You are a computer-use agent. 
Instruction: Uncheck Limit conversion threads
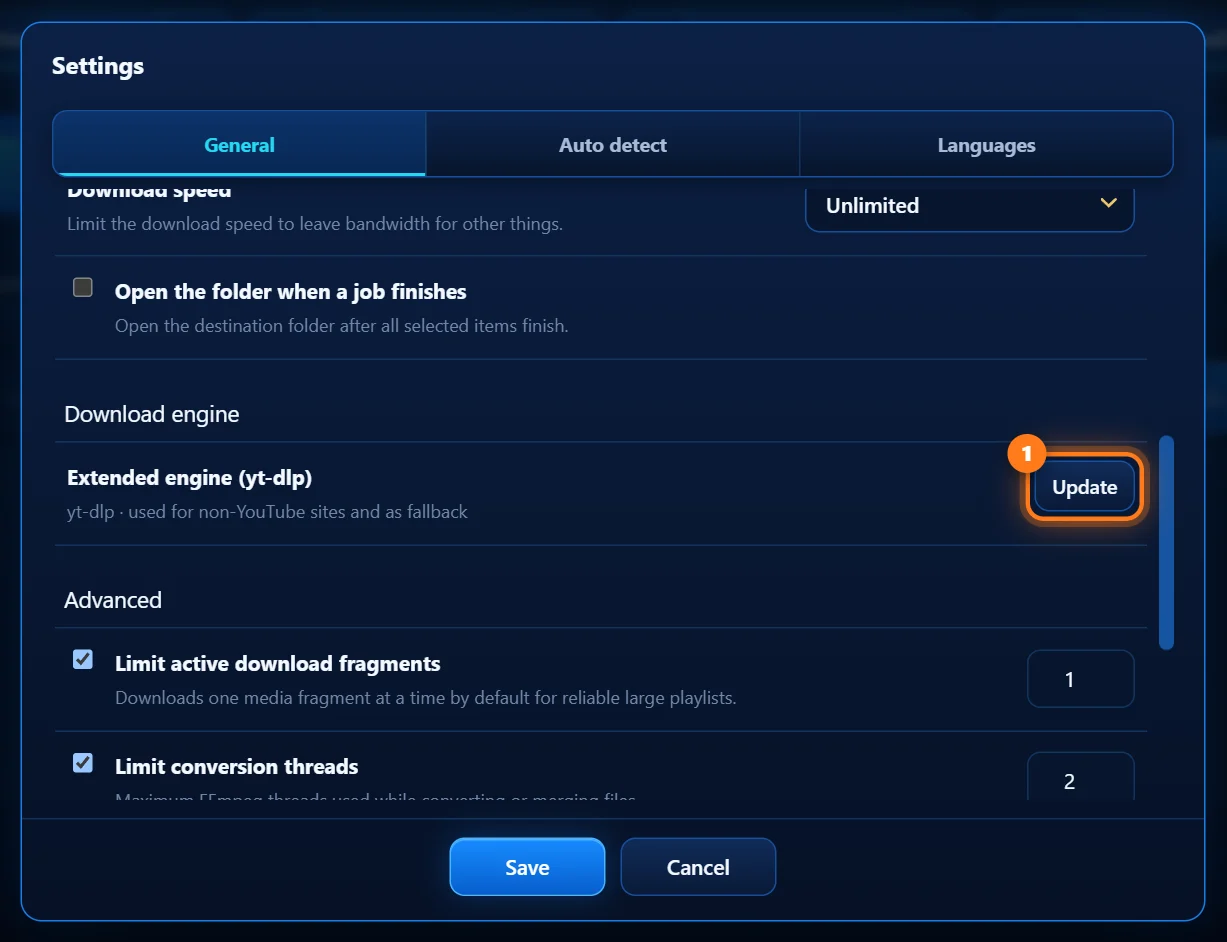click(83, 763)
